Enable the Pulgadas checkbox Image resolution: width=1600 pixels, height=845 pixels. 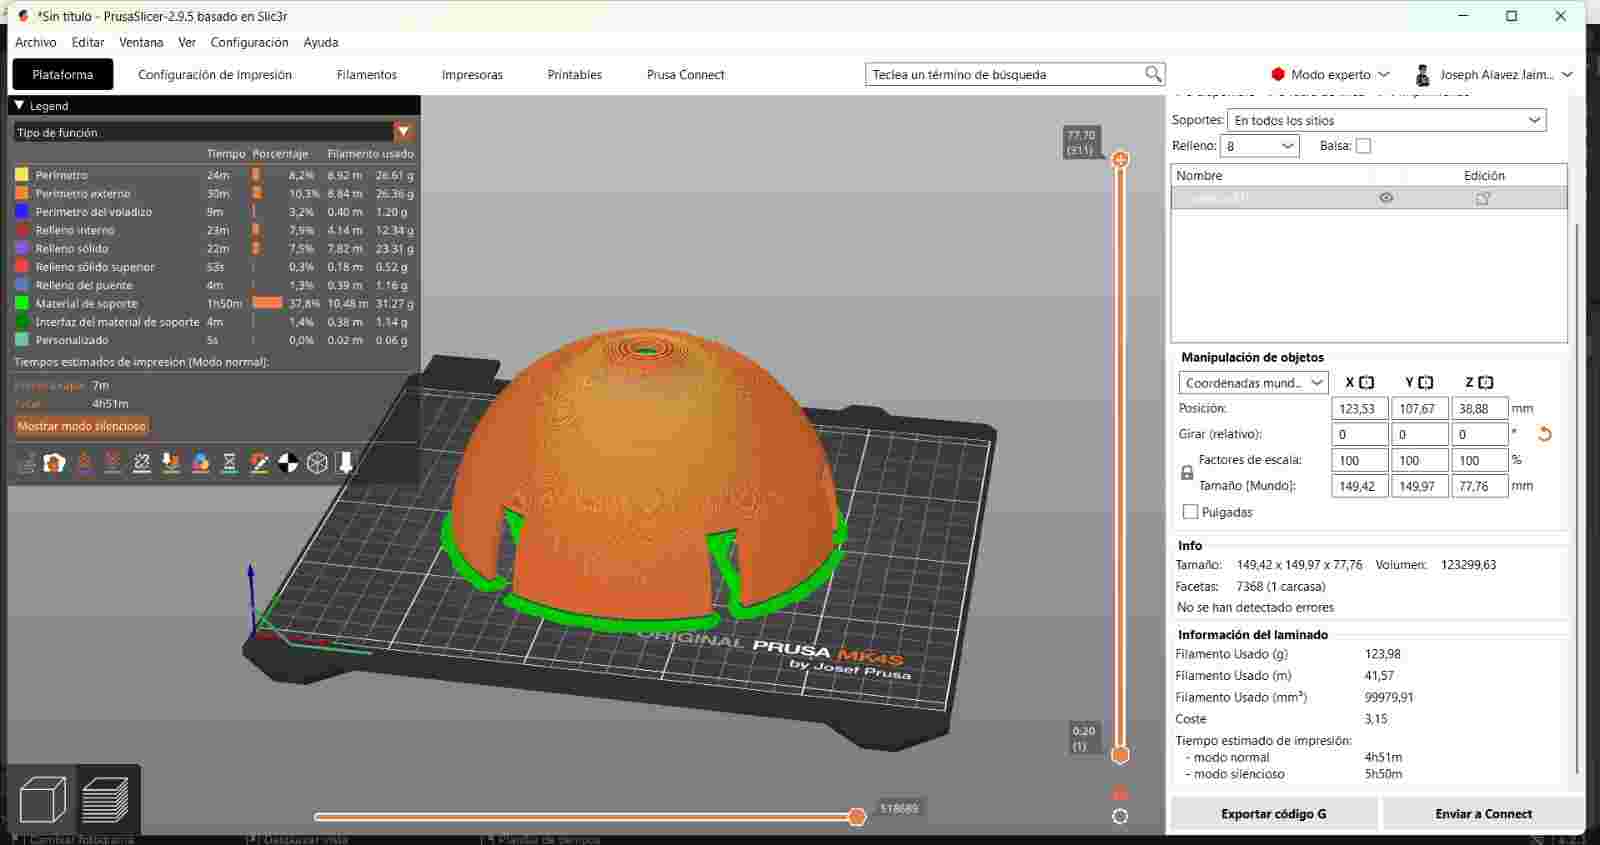(x=1190, y=512)
